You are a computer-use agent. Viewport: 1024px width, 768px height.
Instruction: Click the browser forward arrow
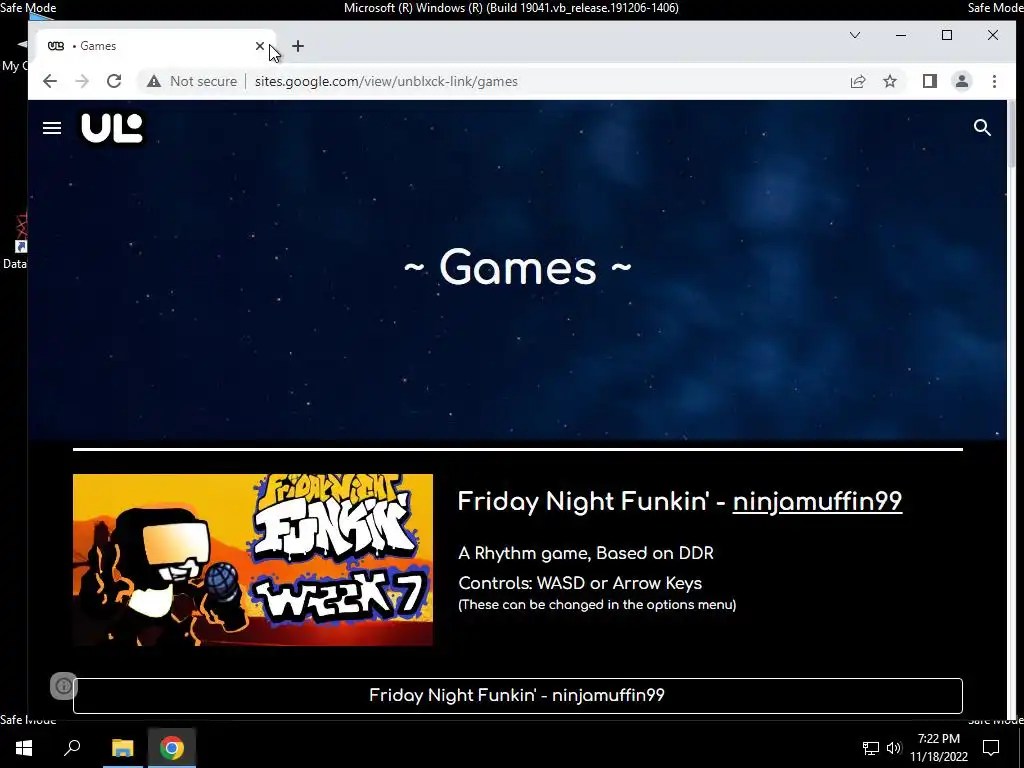(82, 81)
